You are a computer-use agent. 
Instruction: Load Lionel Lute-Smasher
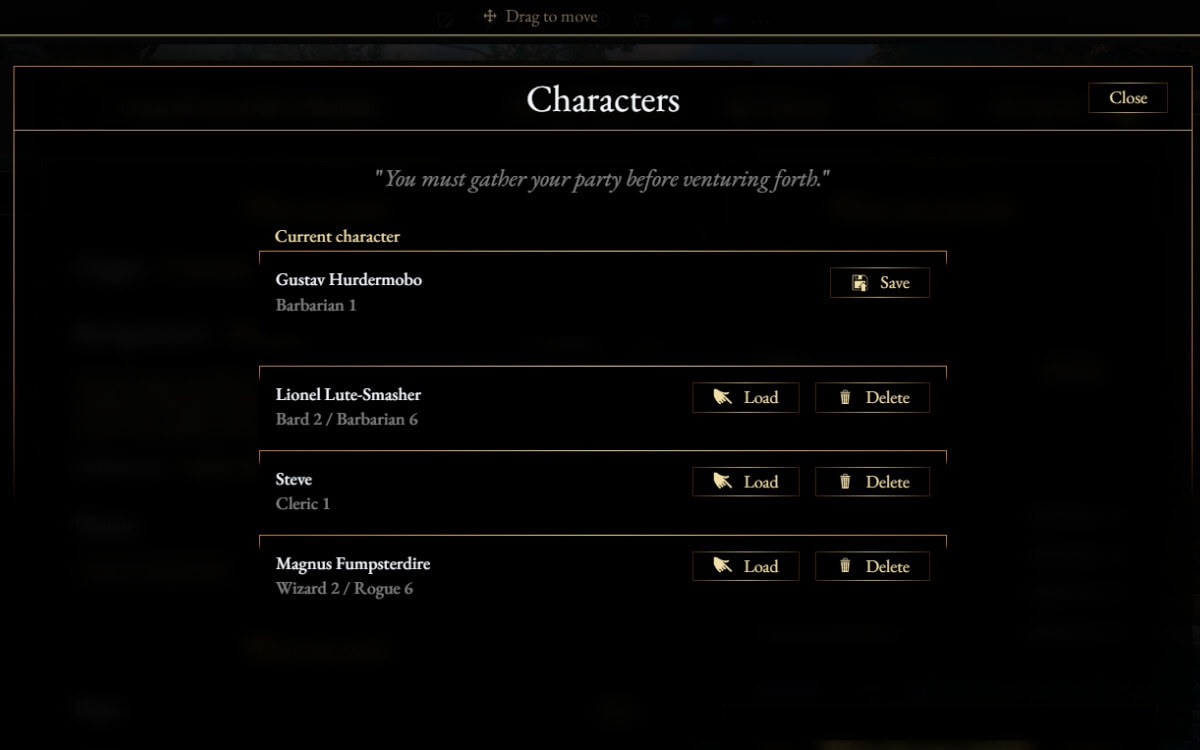point(745,397)
